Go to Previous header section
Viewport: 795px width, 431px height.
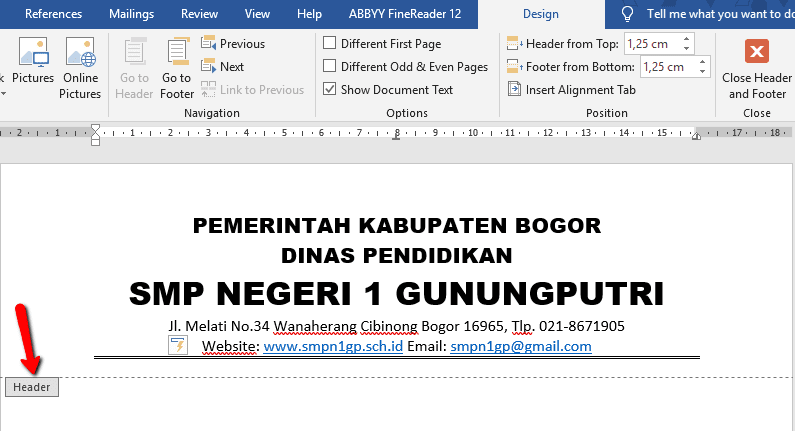point(233,44)
